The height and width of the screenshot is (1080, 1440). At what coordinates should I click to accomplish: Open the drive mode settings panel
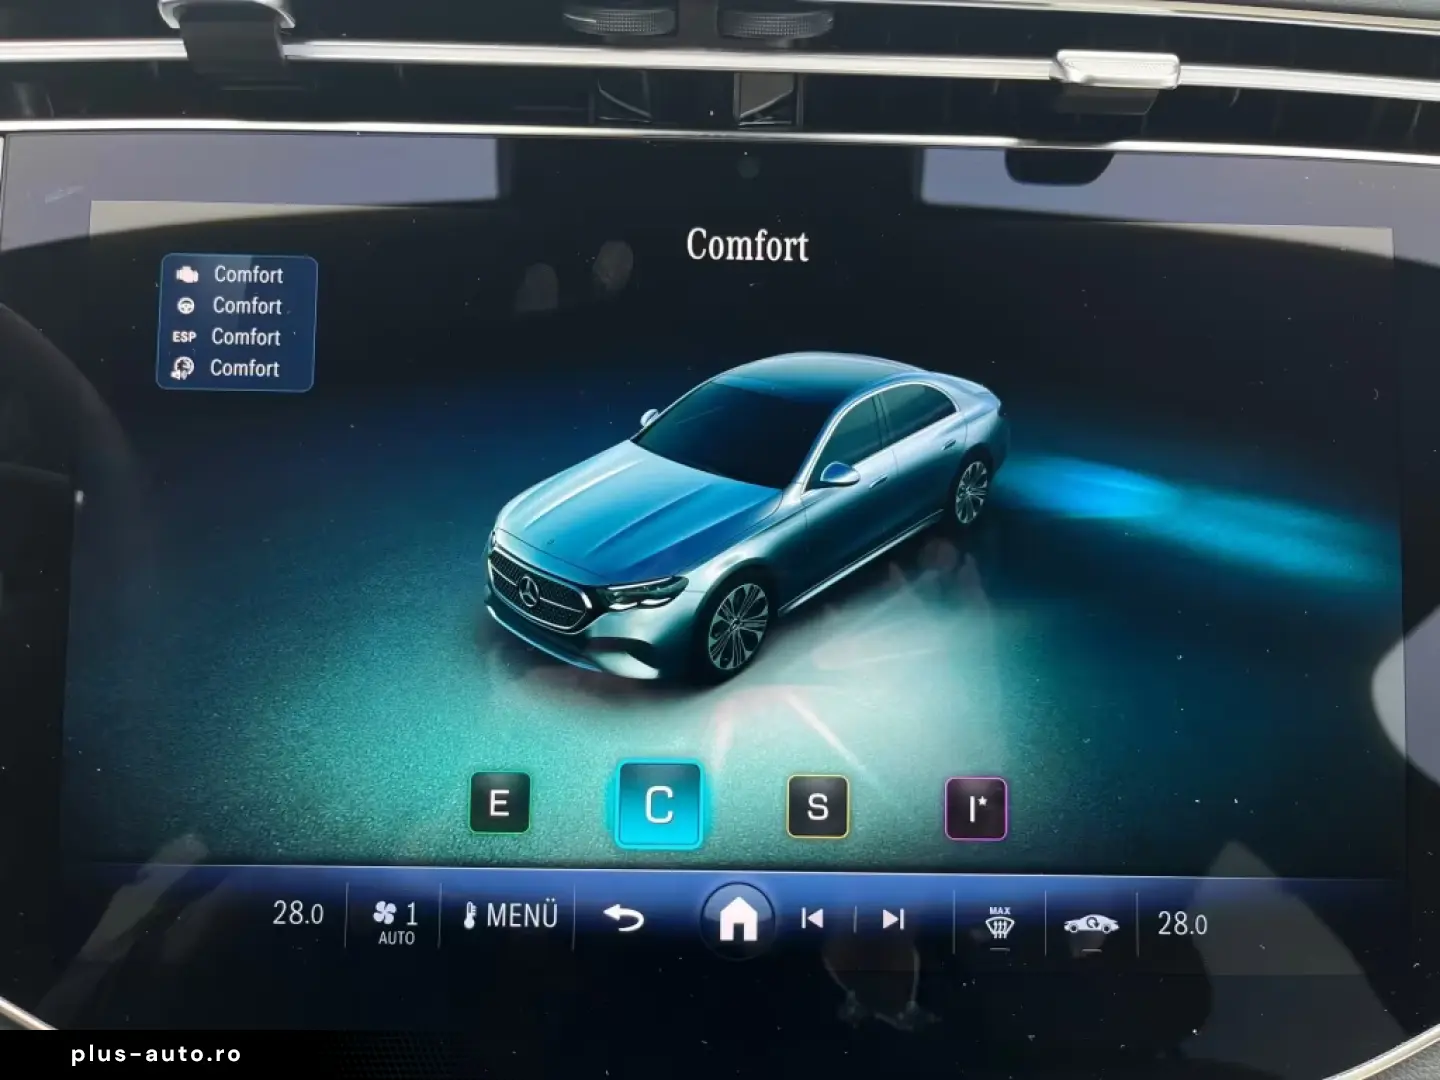click(x=236, y=321)
